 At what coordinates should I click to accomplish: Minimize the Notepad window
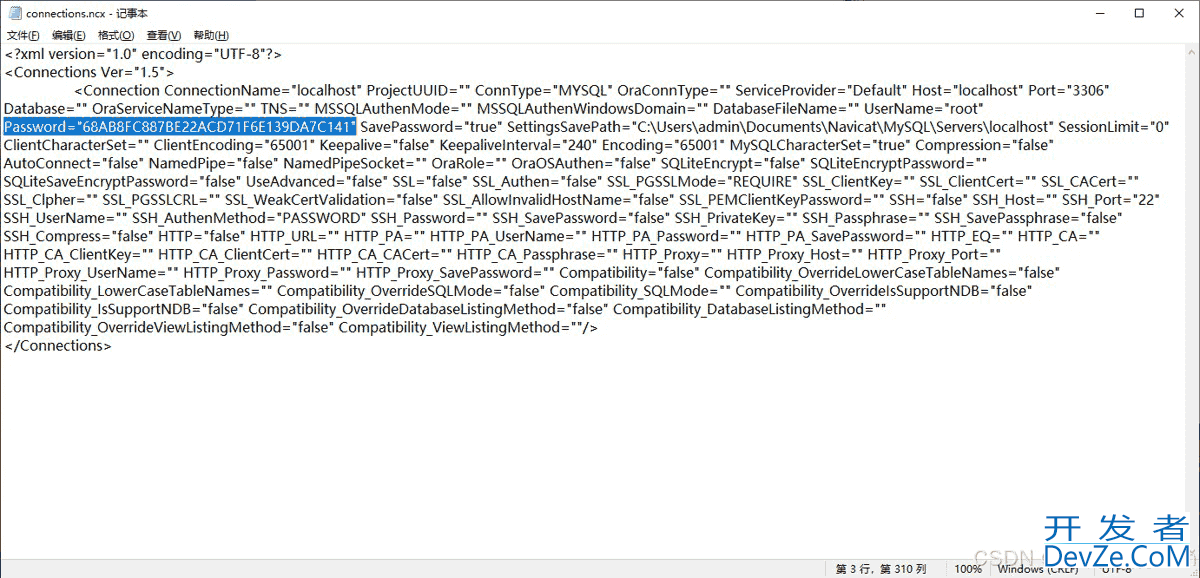point(1093,13)
